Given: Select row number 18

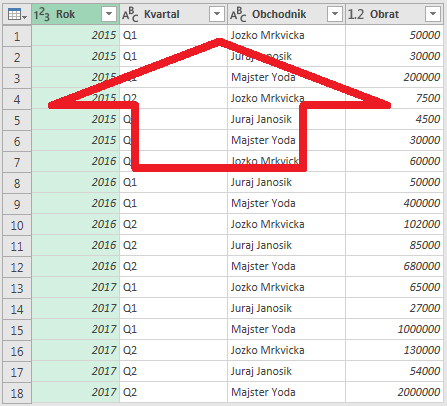Looking at the screenshot, I should pos(17,393).
